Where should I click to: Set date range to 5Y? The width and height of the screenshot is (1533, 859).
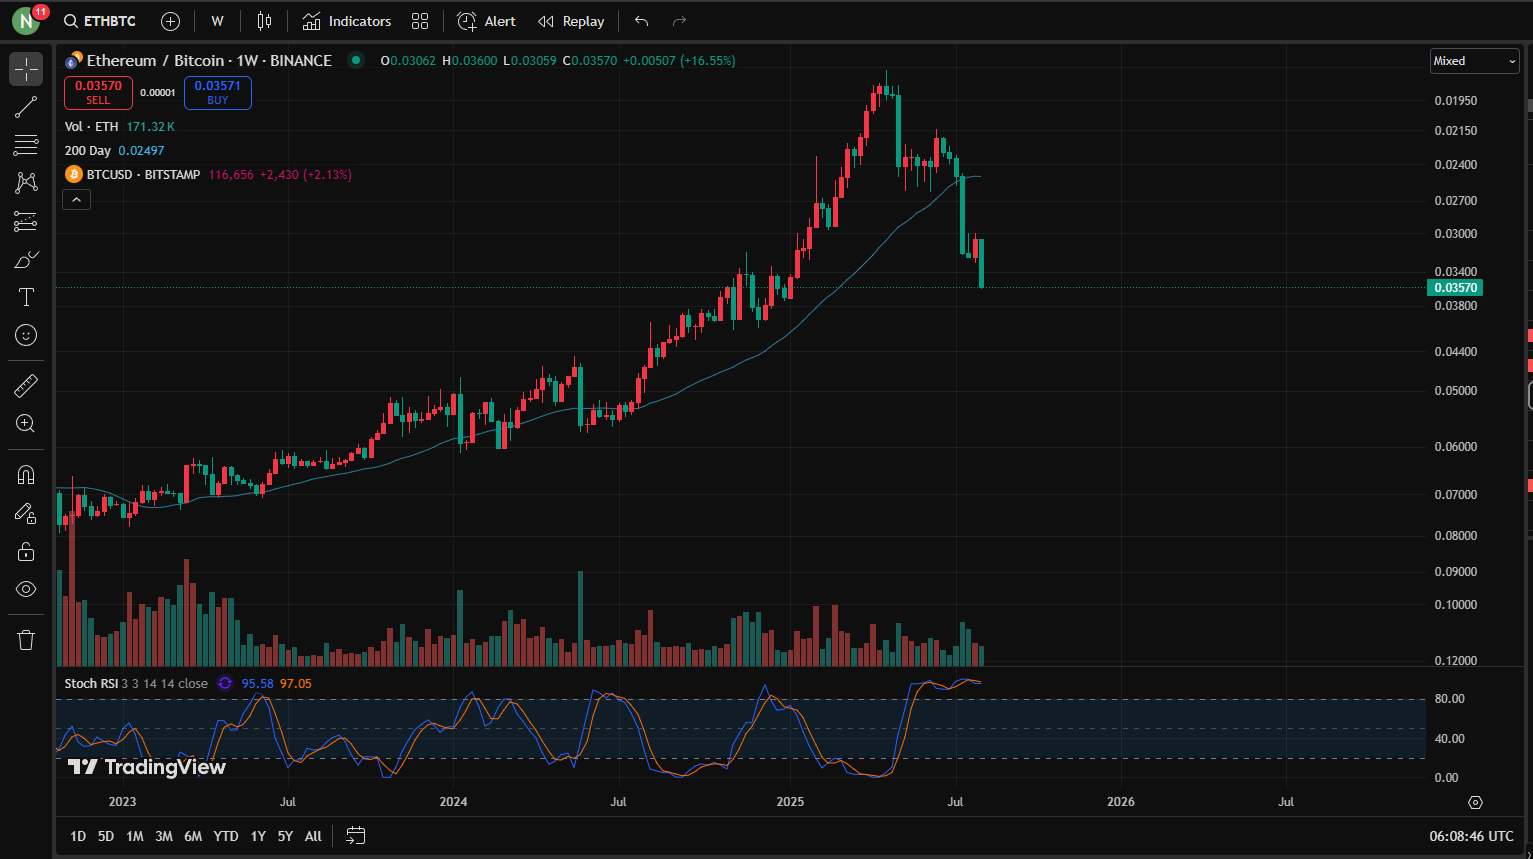[285, 836]
